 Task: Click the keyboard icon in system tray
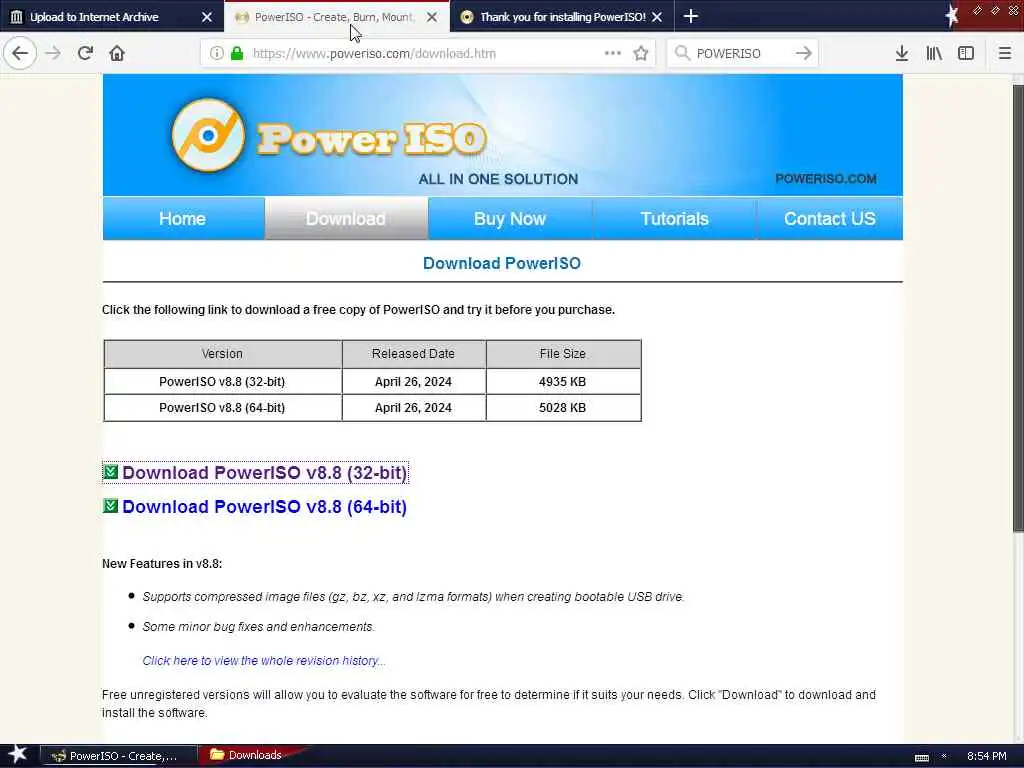[921, 757]
